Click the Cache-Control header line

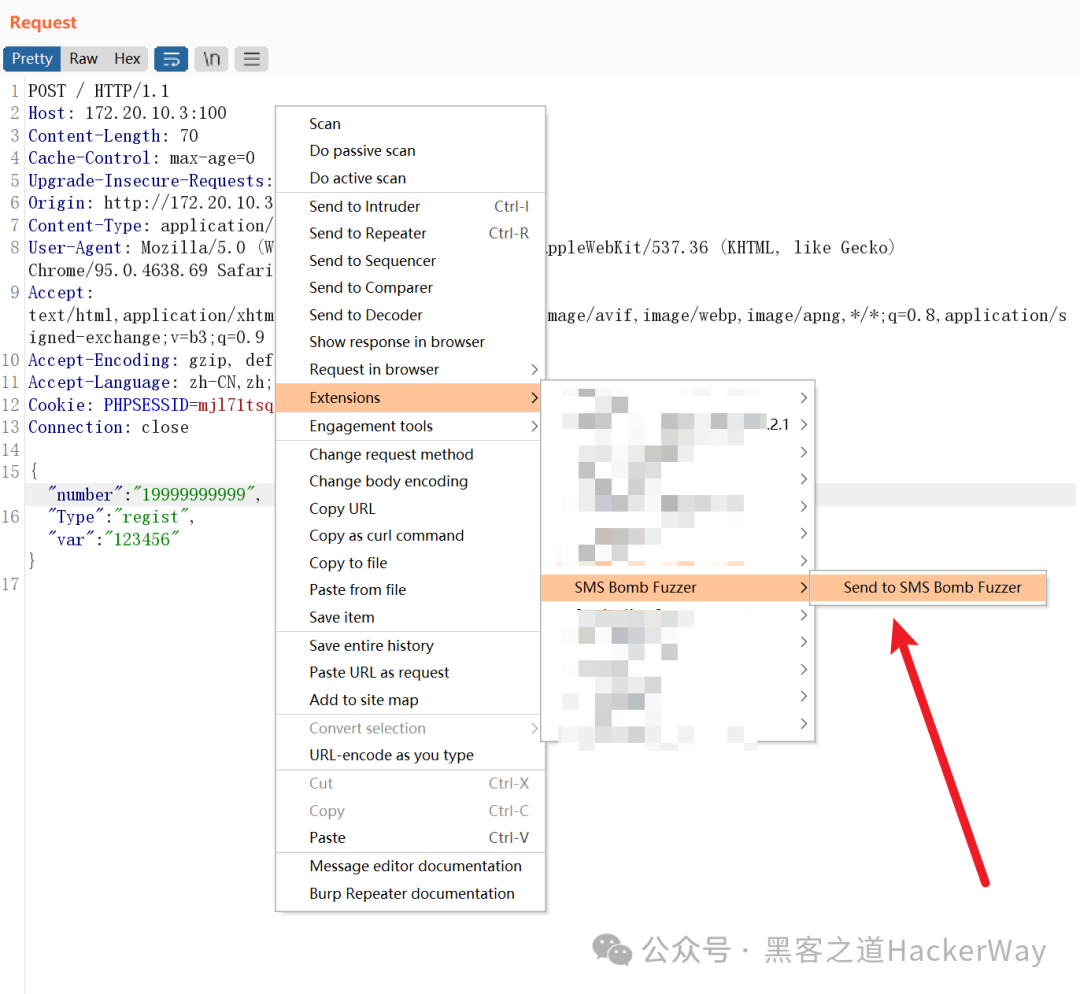click(142, 158)
